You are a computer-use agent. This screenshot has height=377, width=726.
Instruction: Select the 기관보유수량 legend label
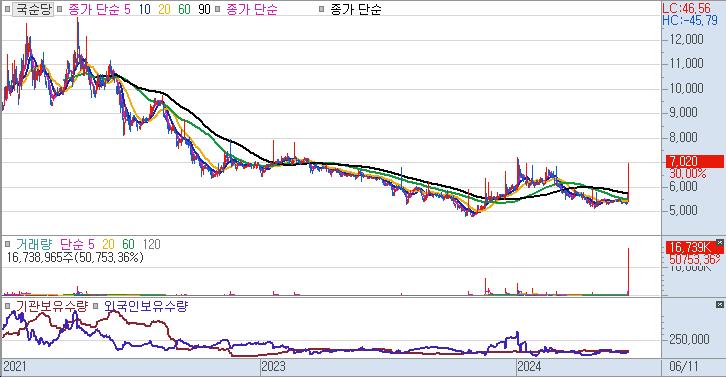click(51, 306)
